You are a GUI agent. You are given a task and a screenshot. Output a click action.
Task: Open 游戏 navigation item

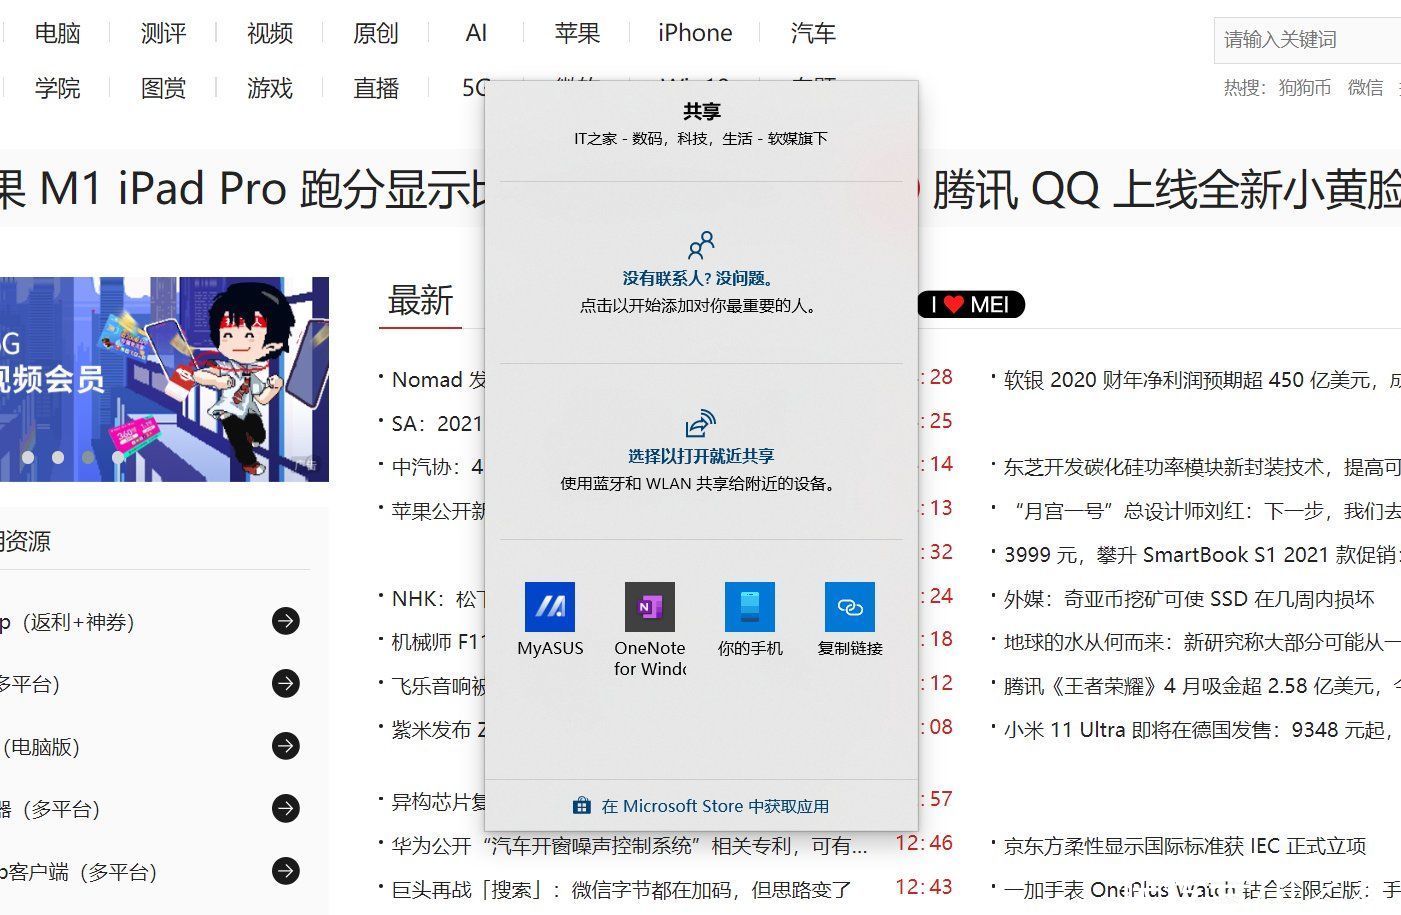coord(270,88)
